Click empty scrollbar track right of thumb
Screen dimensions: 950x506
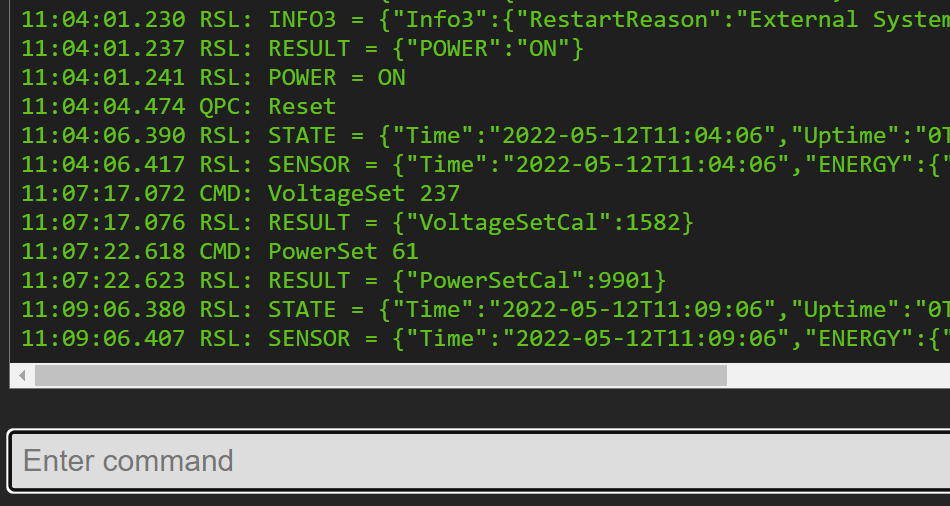[840, 376]
